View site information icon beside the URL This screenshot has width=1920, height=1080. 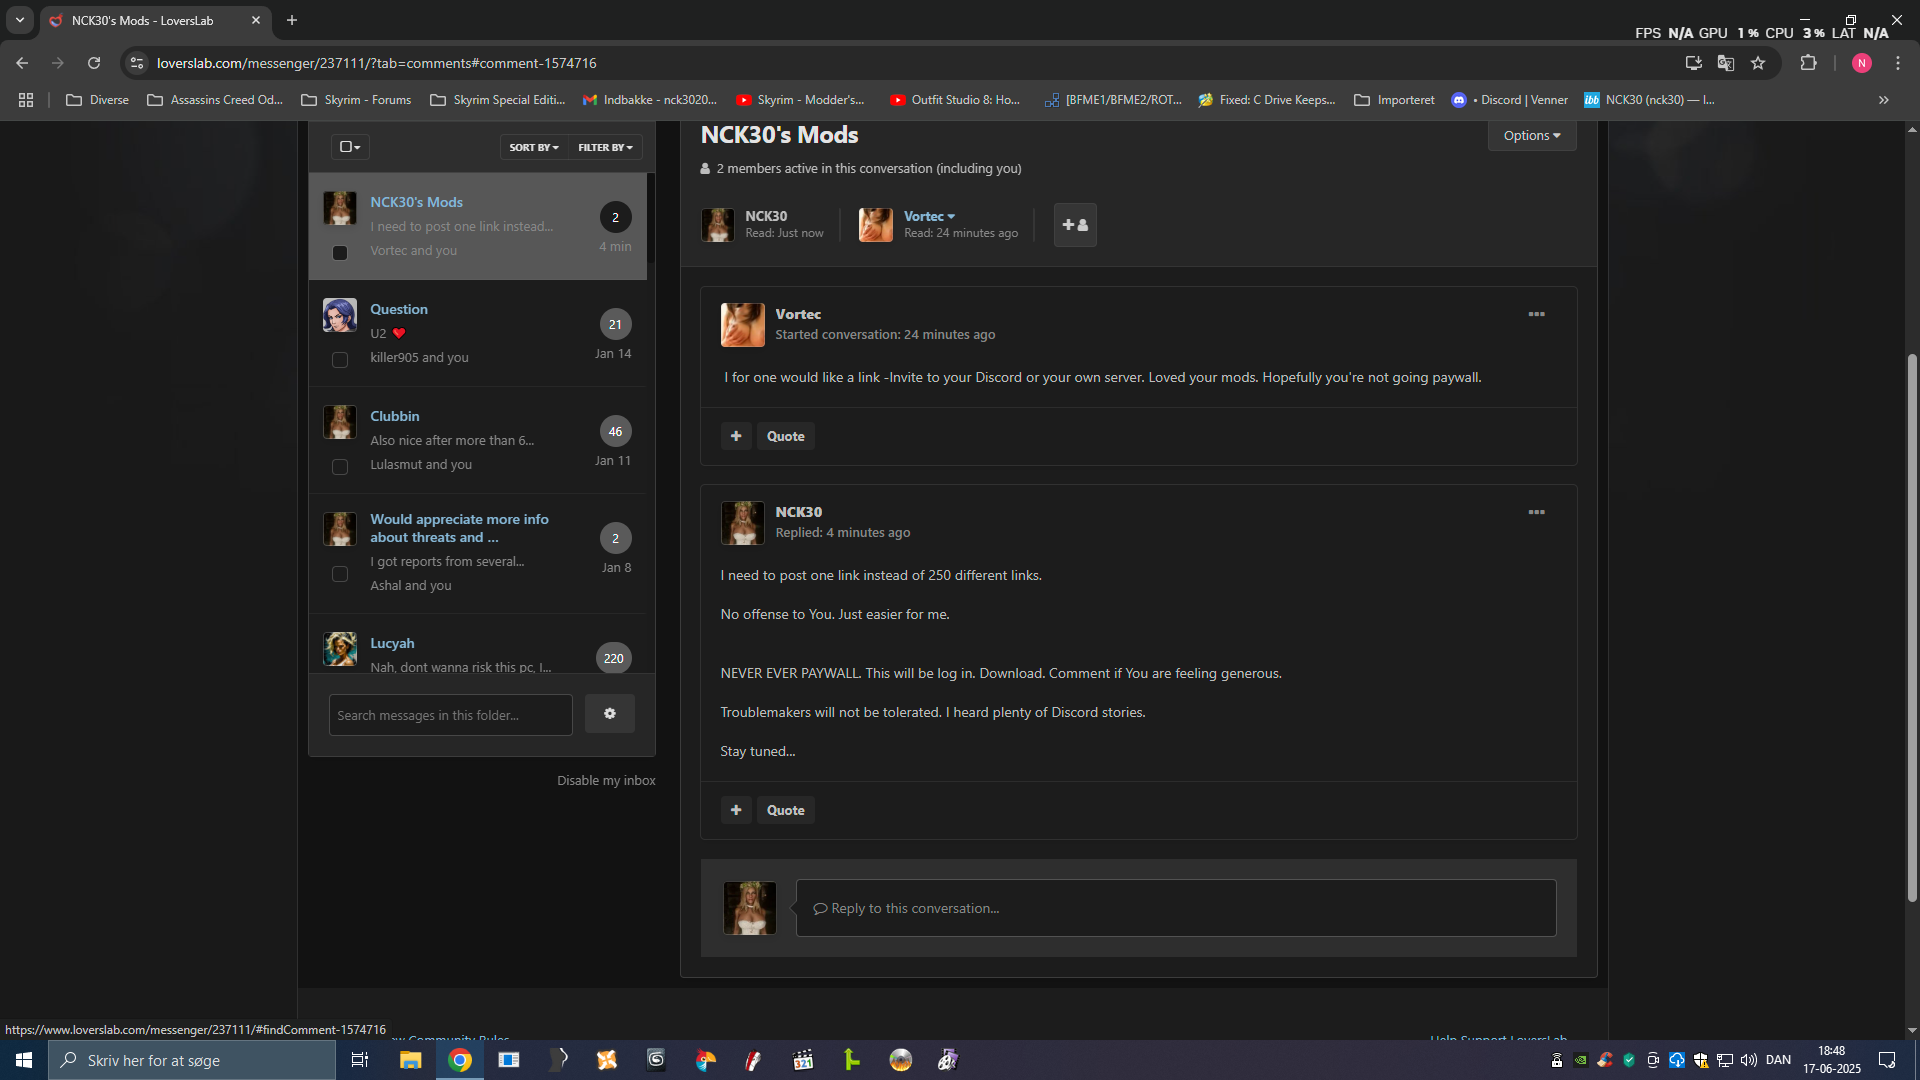(137, 63)
